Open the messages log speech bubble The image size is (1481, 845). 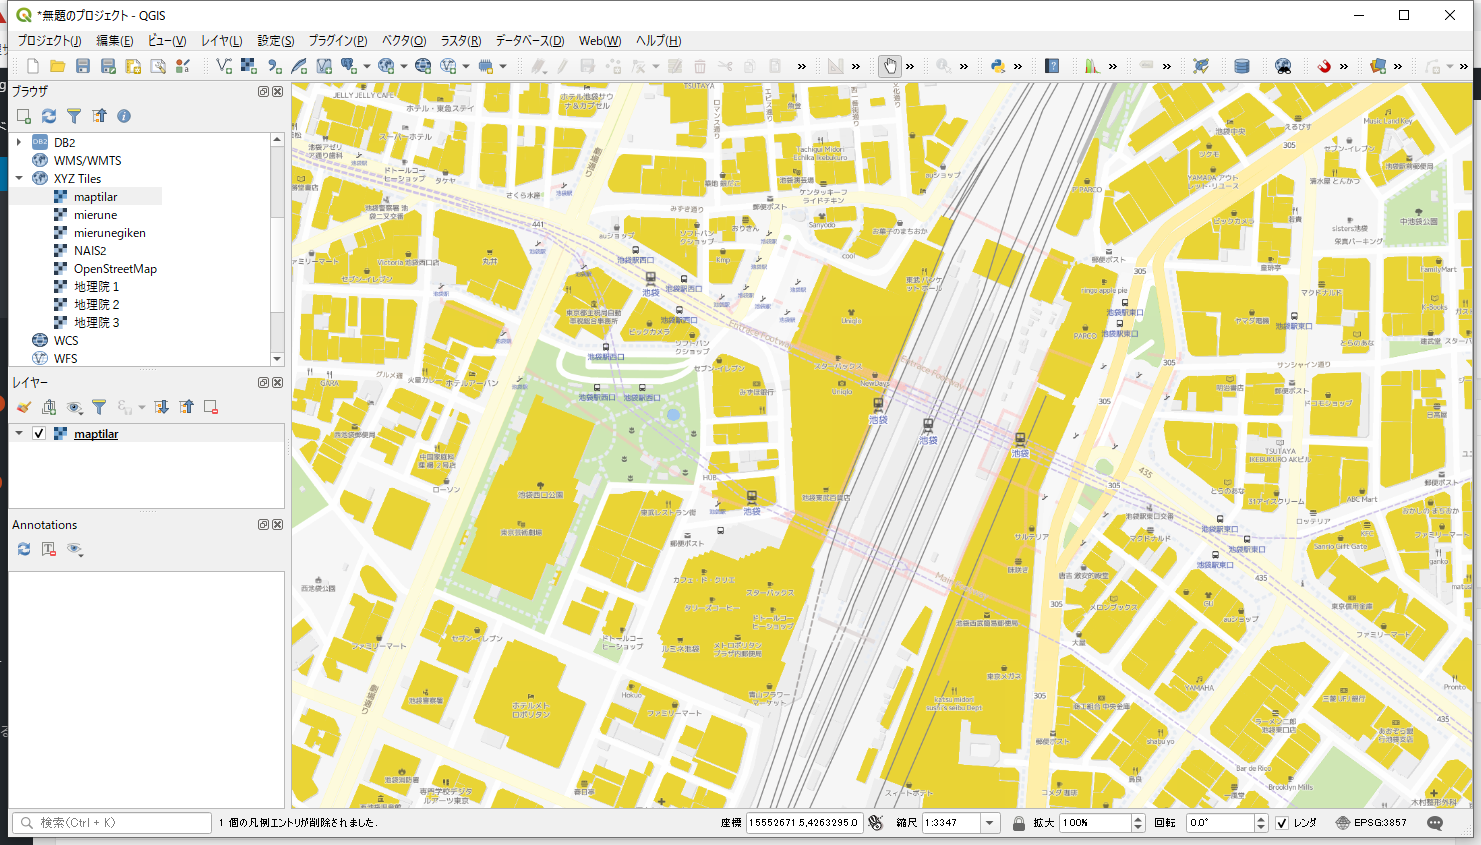(x=1435, y=823)
